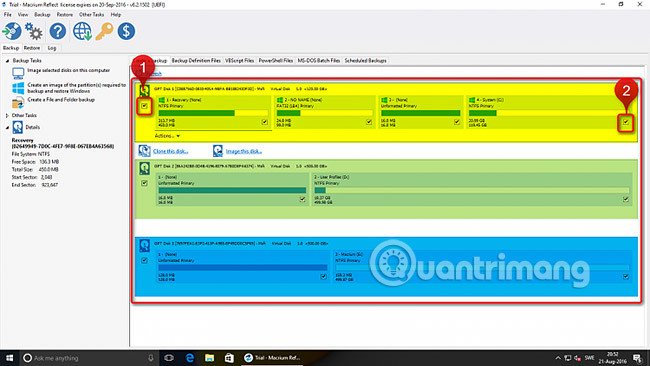
Task: Click the Windows flag on Recovery partition
Action: (162, 100)
